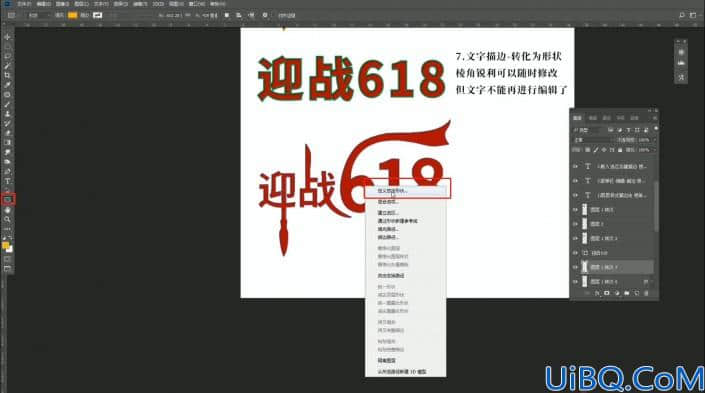Click the add layer mask icon
705x393 pixels.
607,293
